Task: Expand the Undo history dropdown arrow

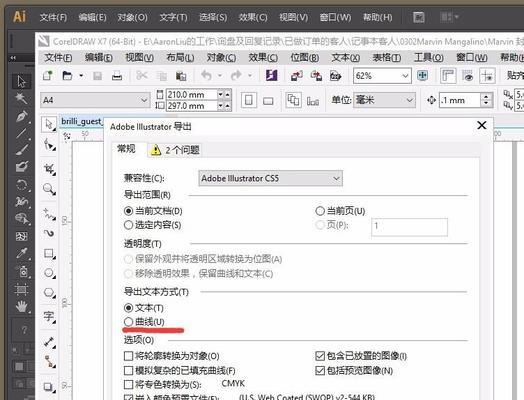Action: click(220, 76)
